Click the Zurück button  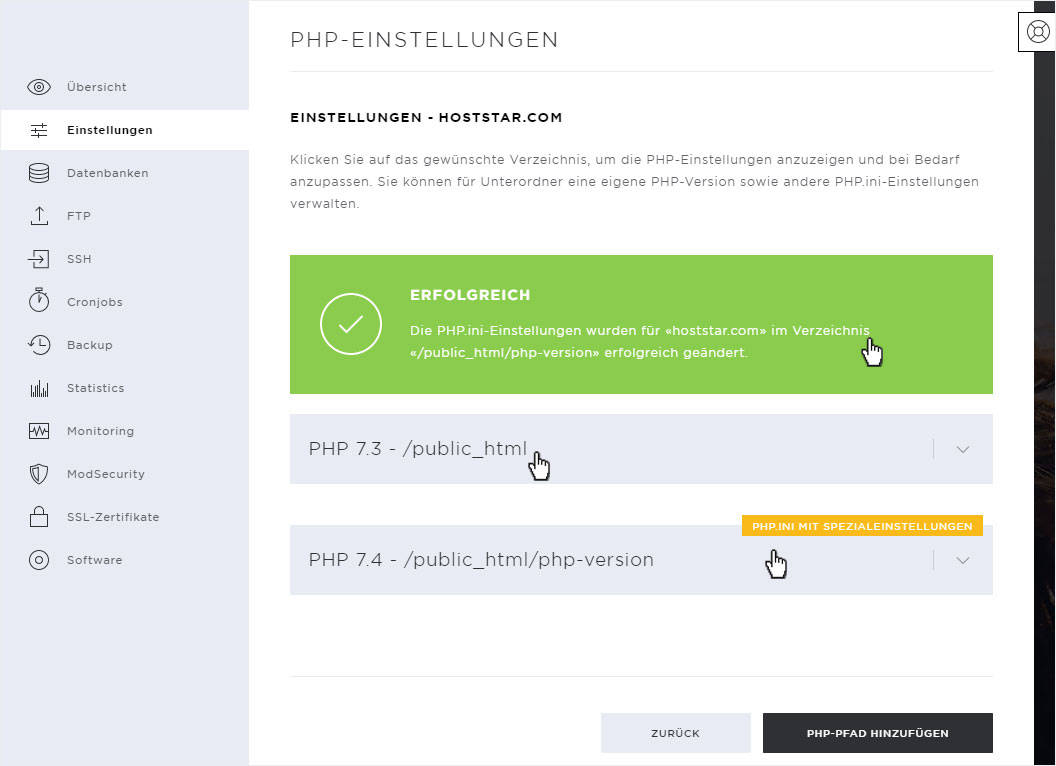coord(675,733)
